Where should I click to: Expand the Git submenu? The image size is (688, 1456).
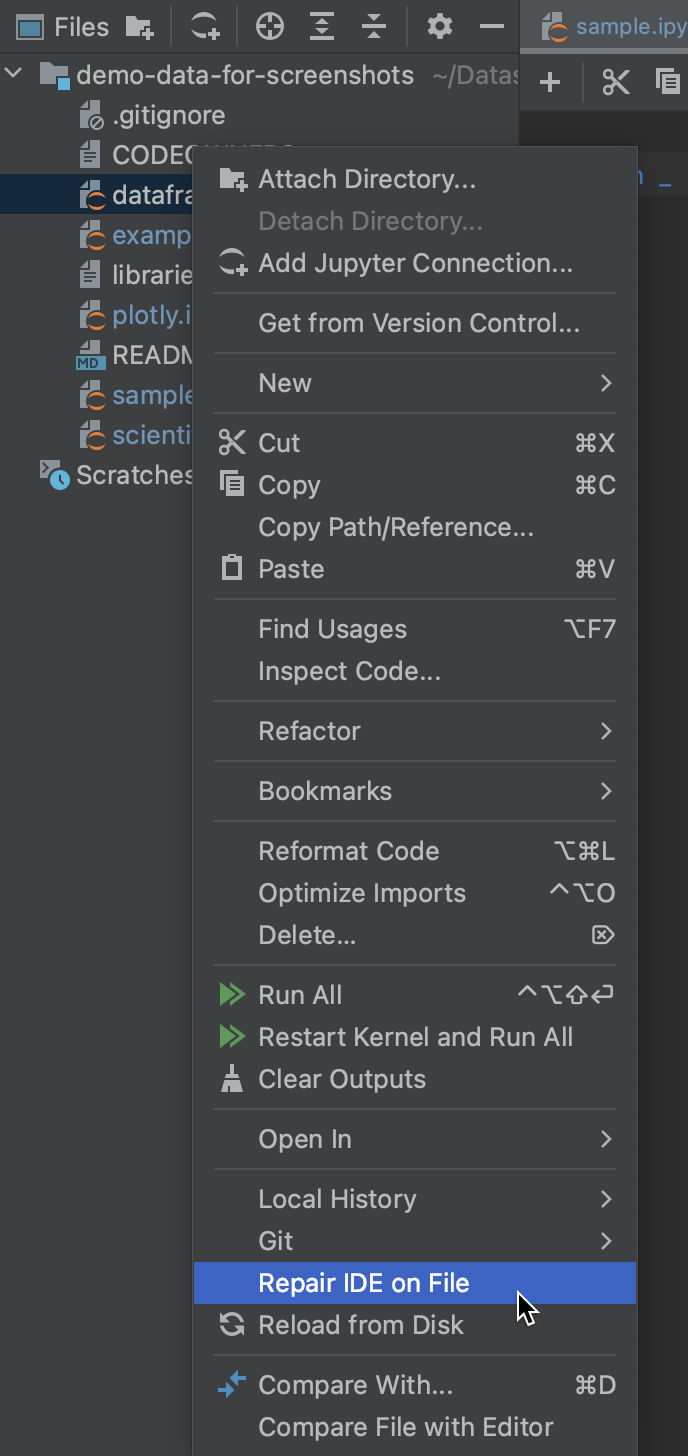coord(415,1241)
